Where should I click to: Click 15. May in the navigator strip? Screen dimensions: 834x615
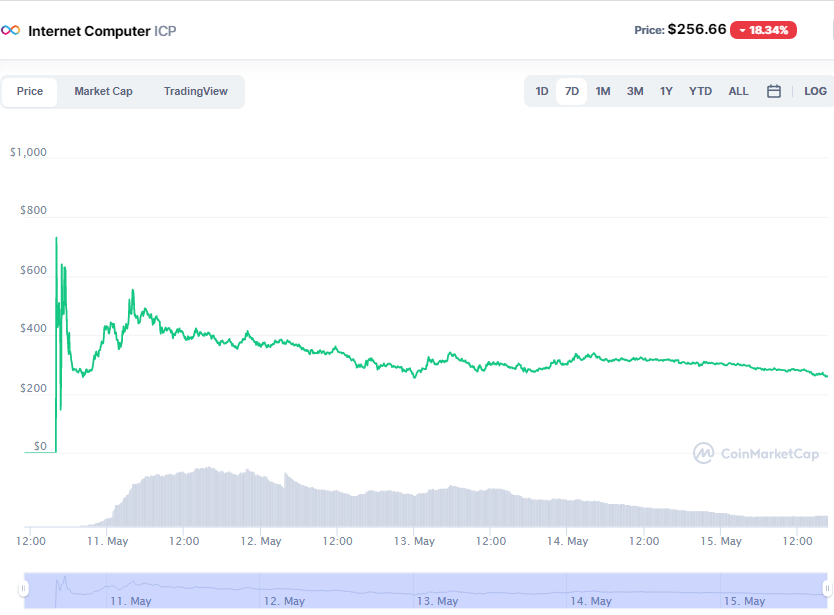click(744, 601)
